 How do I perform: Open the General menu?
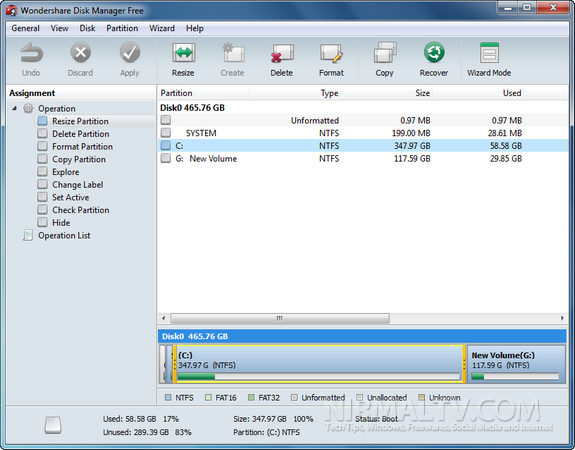pos(25,28)
